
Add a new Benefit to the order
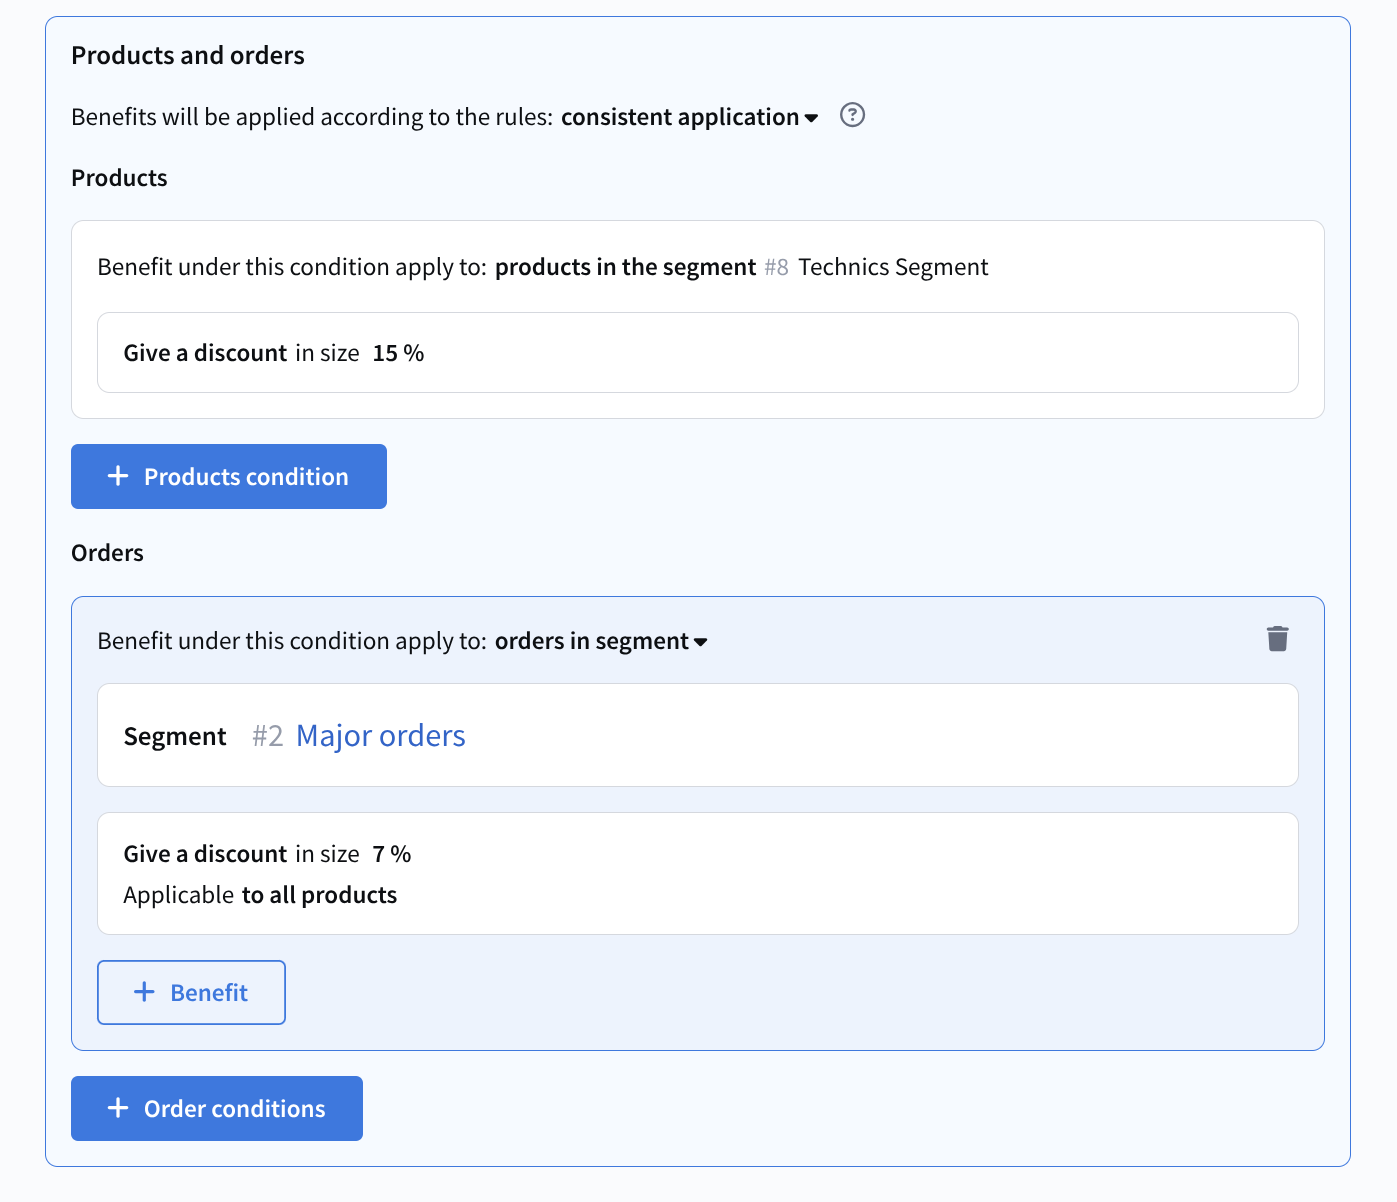(191, 992)
